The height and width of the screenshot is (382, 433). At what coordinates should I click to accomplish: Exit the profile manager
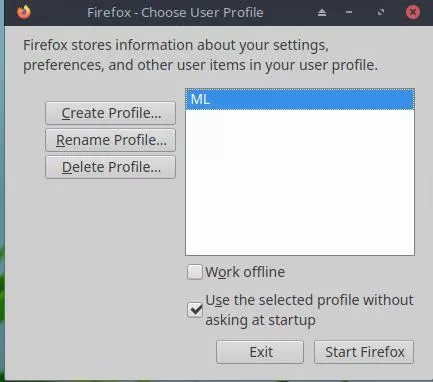260,352
